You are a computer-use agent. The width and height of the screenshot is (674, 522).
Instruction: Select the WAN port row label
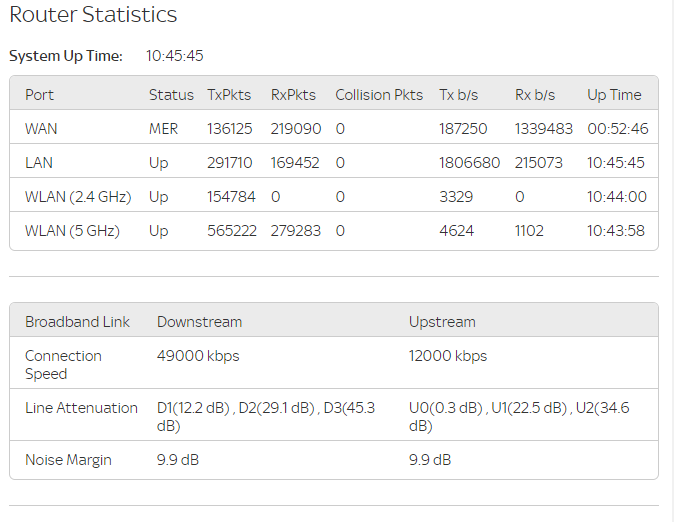tap(42, 129)
